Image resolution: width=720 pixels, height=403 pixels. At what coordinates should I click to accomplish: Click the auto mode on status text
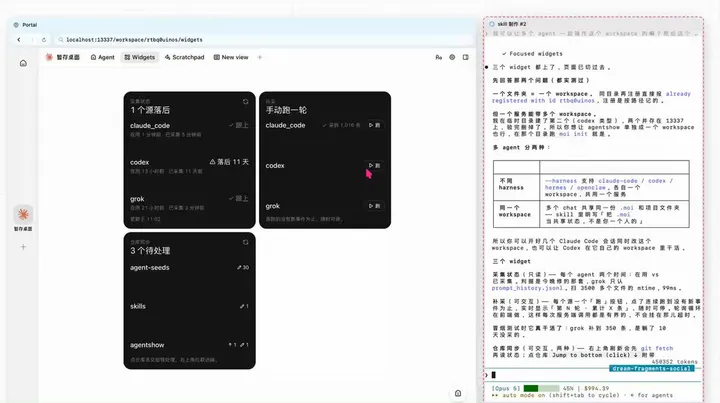[x=523, y=395]
